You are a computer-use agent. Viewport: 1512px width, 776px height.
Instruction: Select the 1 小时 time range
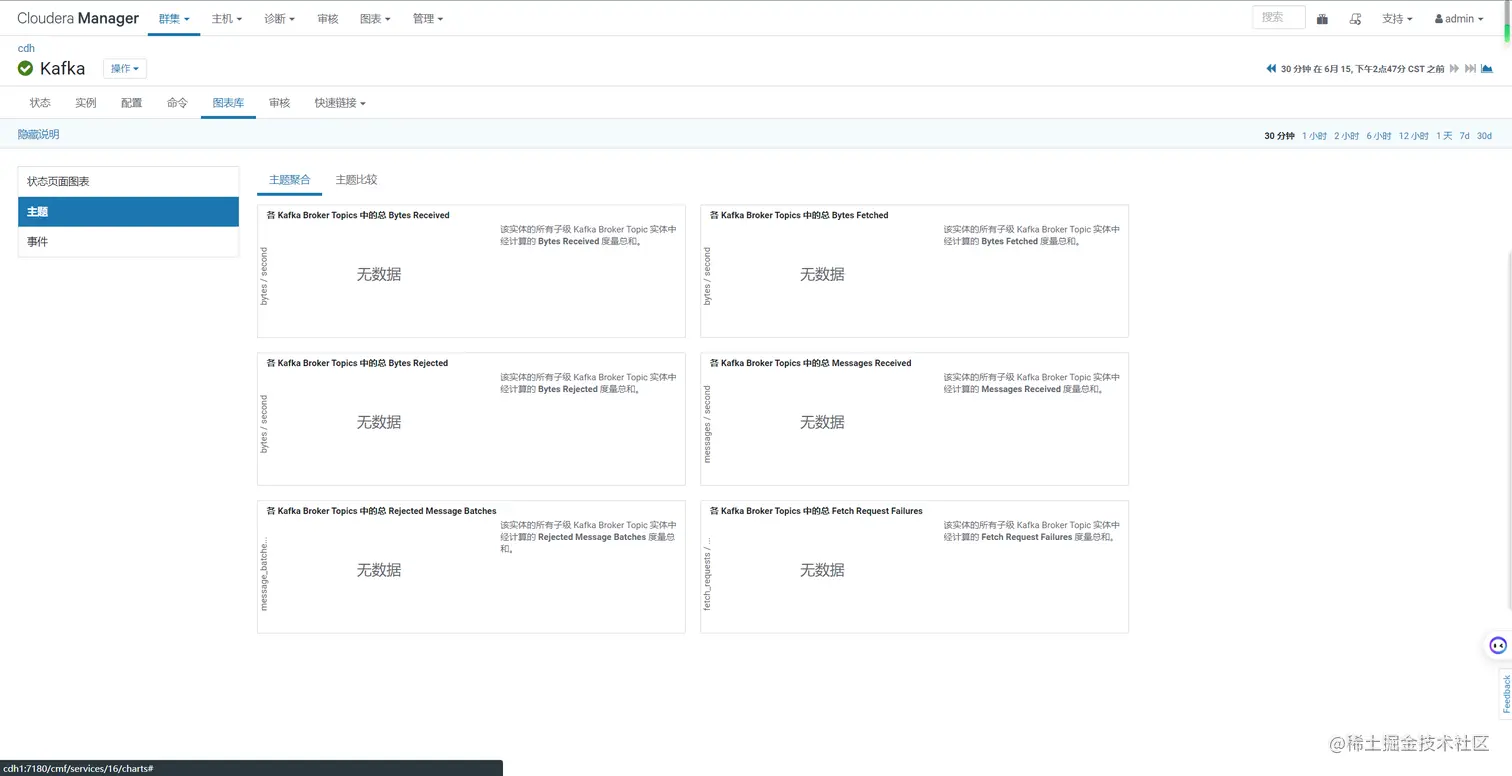click(x=1315, y=136)
